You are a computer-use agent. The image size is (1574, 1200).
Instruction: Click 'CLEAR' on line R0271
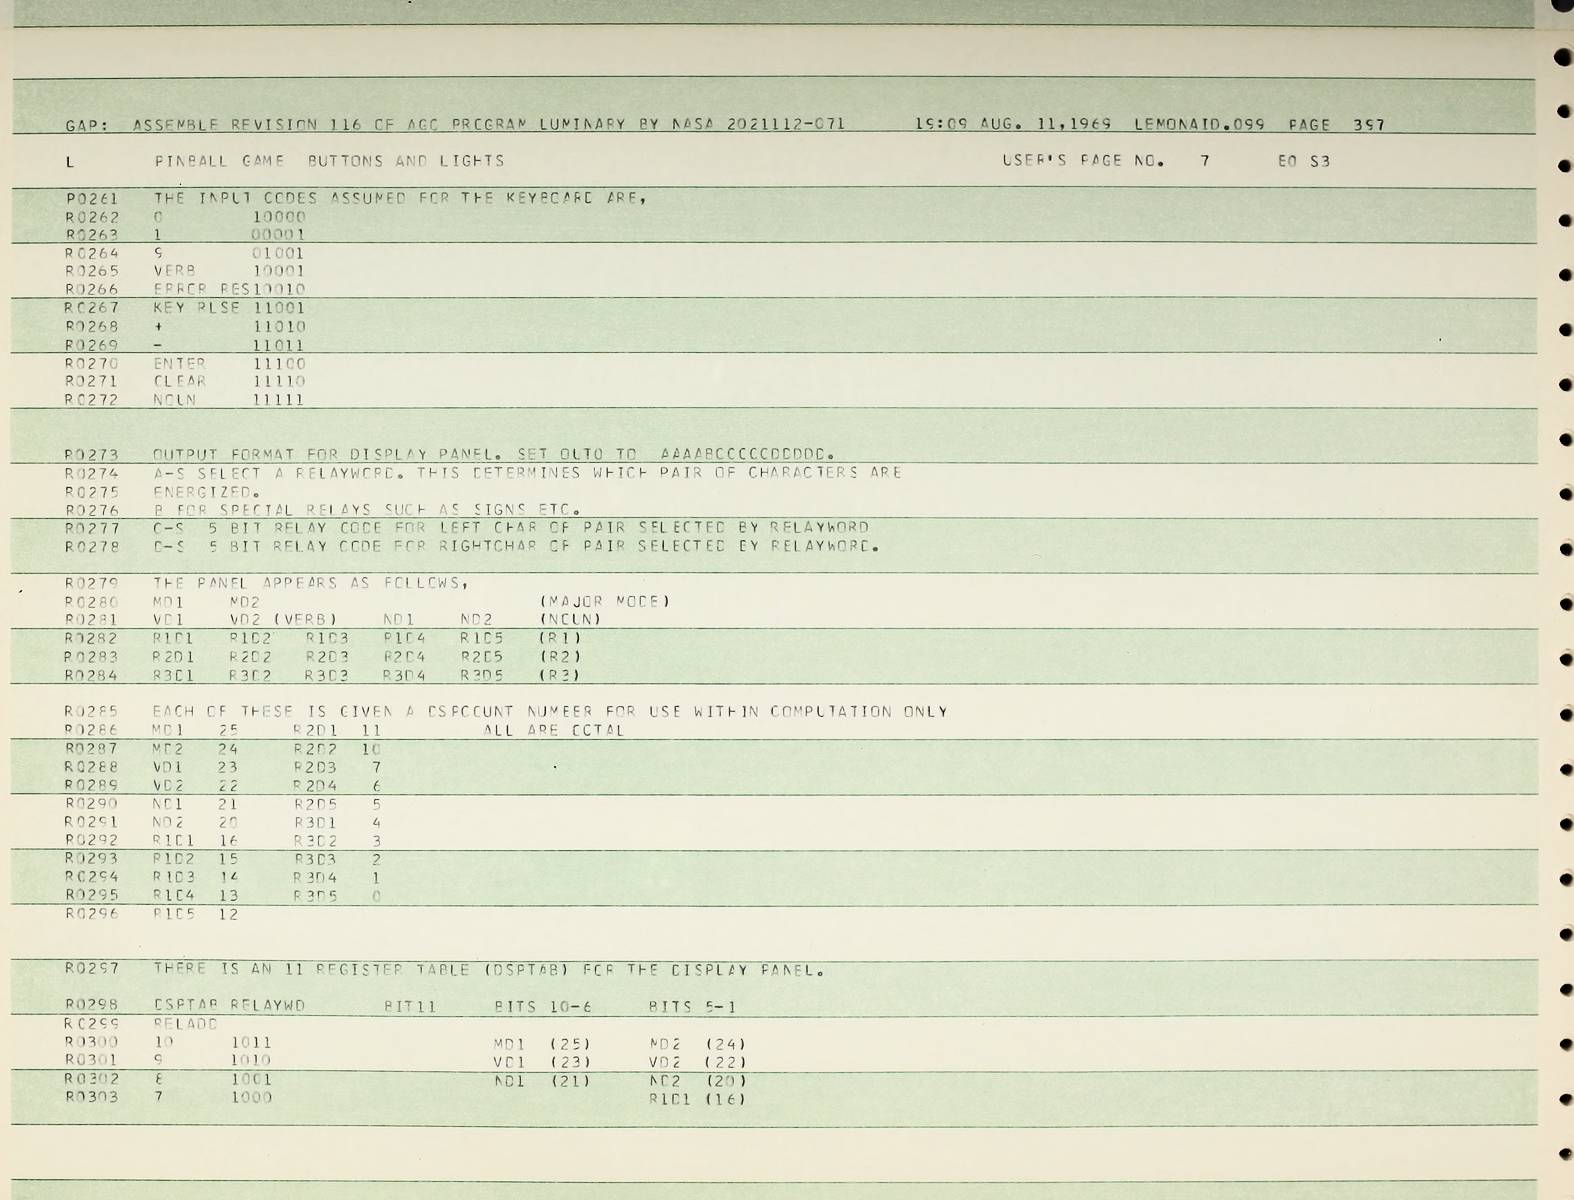179,381
